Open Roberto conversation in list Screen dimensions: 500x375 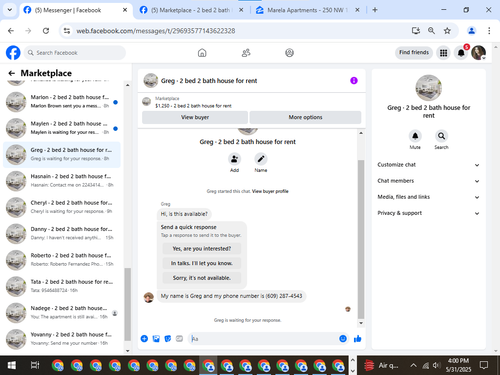[x=62, y=260]
